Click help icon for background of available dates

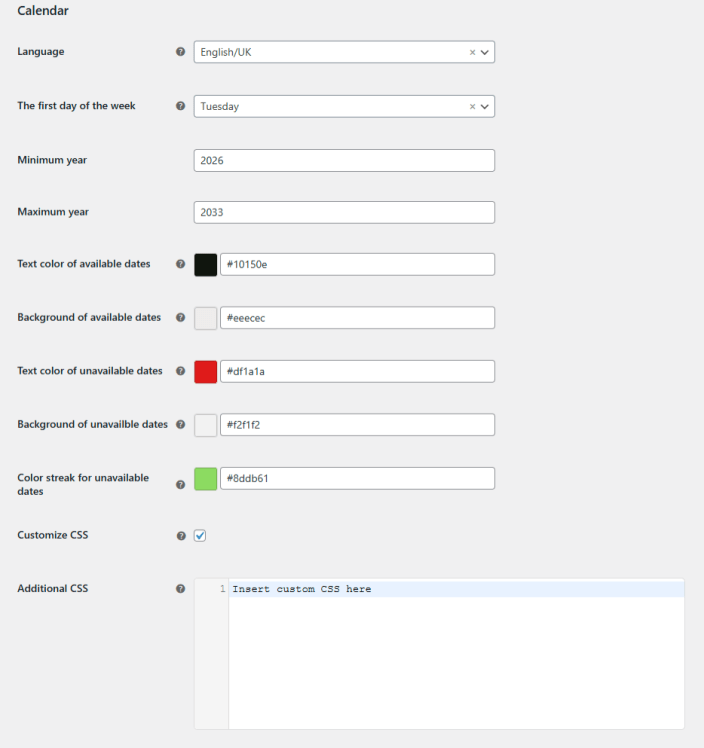click(180, 318)
